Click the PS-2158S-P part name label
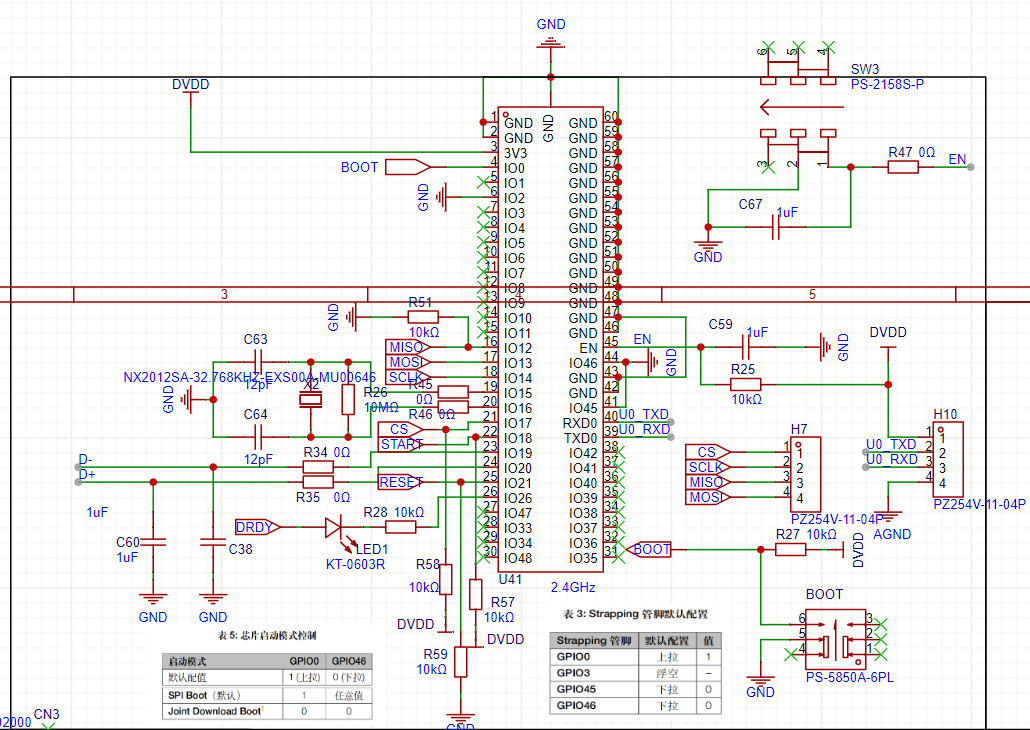 887,84
